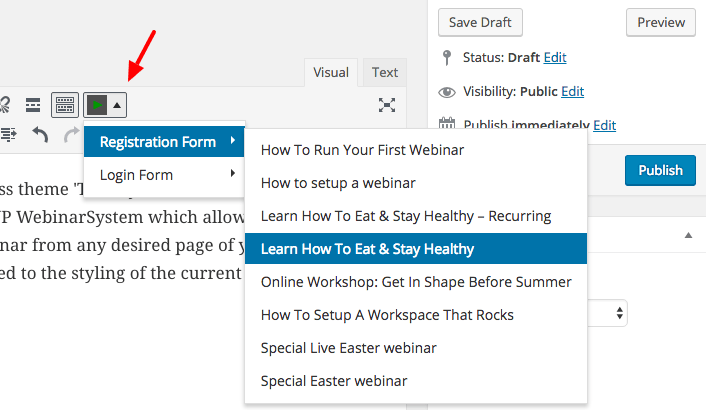The height and width of the screenshot is (410, 706).
Task: Switch to the Visual editor tab
Action: coord(331,72)
